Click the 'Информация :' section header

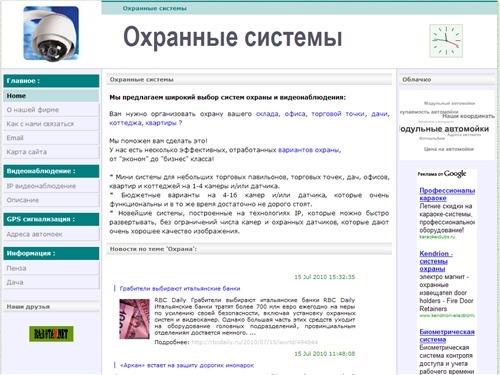pyautogui.click(x=51, y=253)
